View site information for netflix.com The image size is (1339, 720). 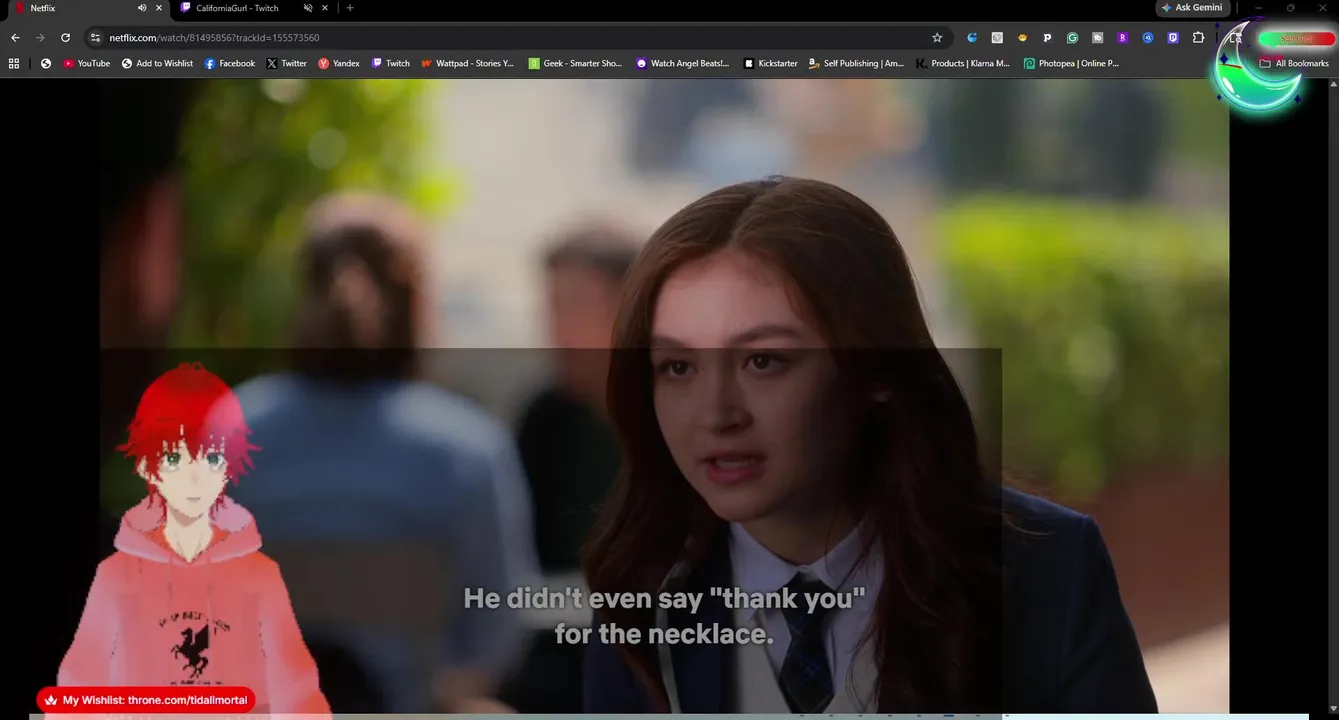click(95, 38)
